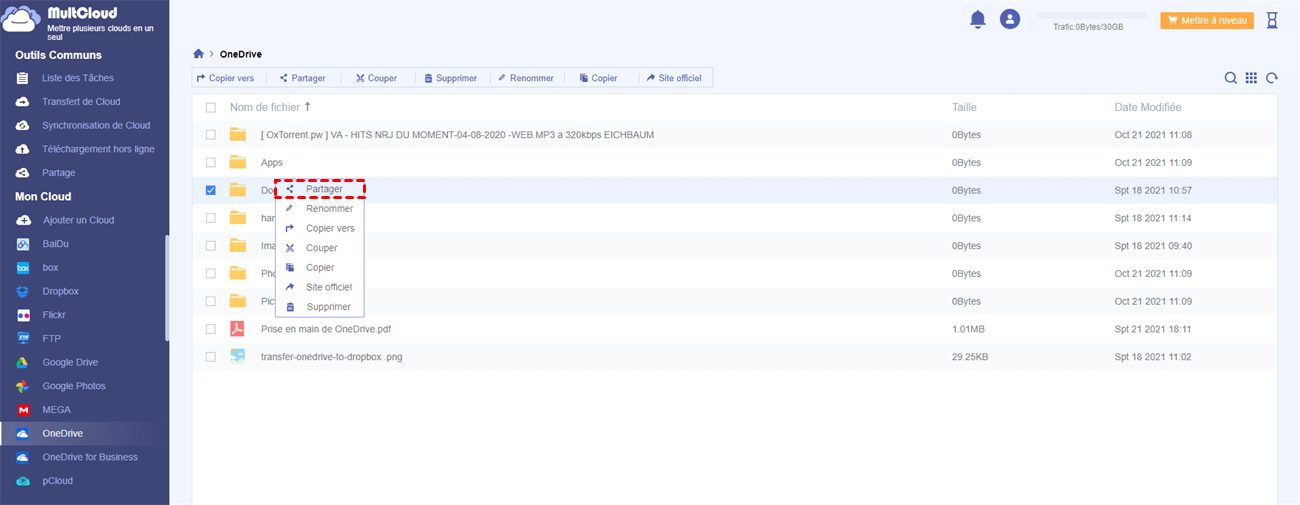Click the Mettre à niveau button
The image size is (1300, 505).
coord(1207,20)
